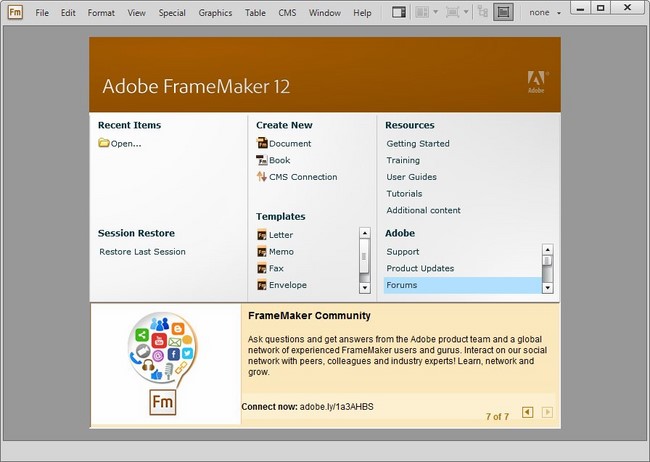Screen dimensions: 650x462
Task: Click the Open folder icon under Recent Items
Action: pyautogui.click(x=104, y=143)
